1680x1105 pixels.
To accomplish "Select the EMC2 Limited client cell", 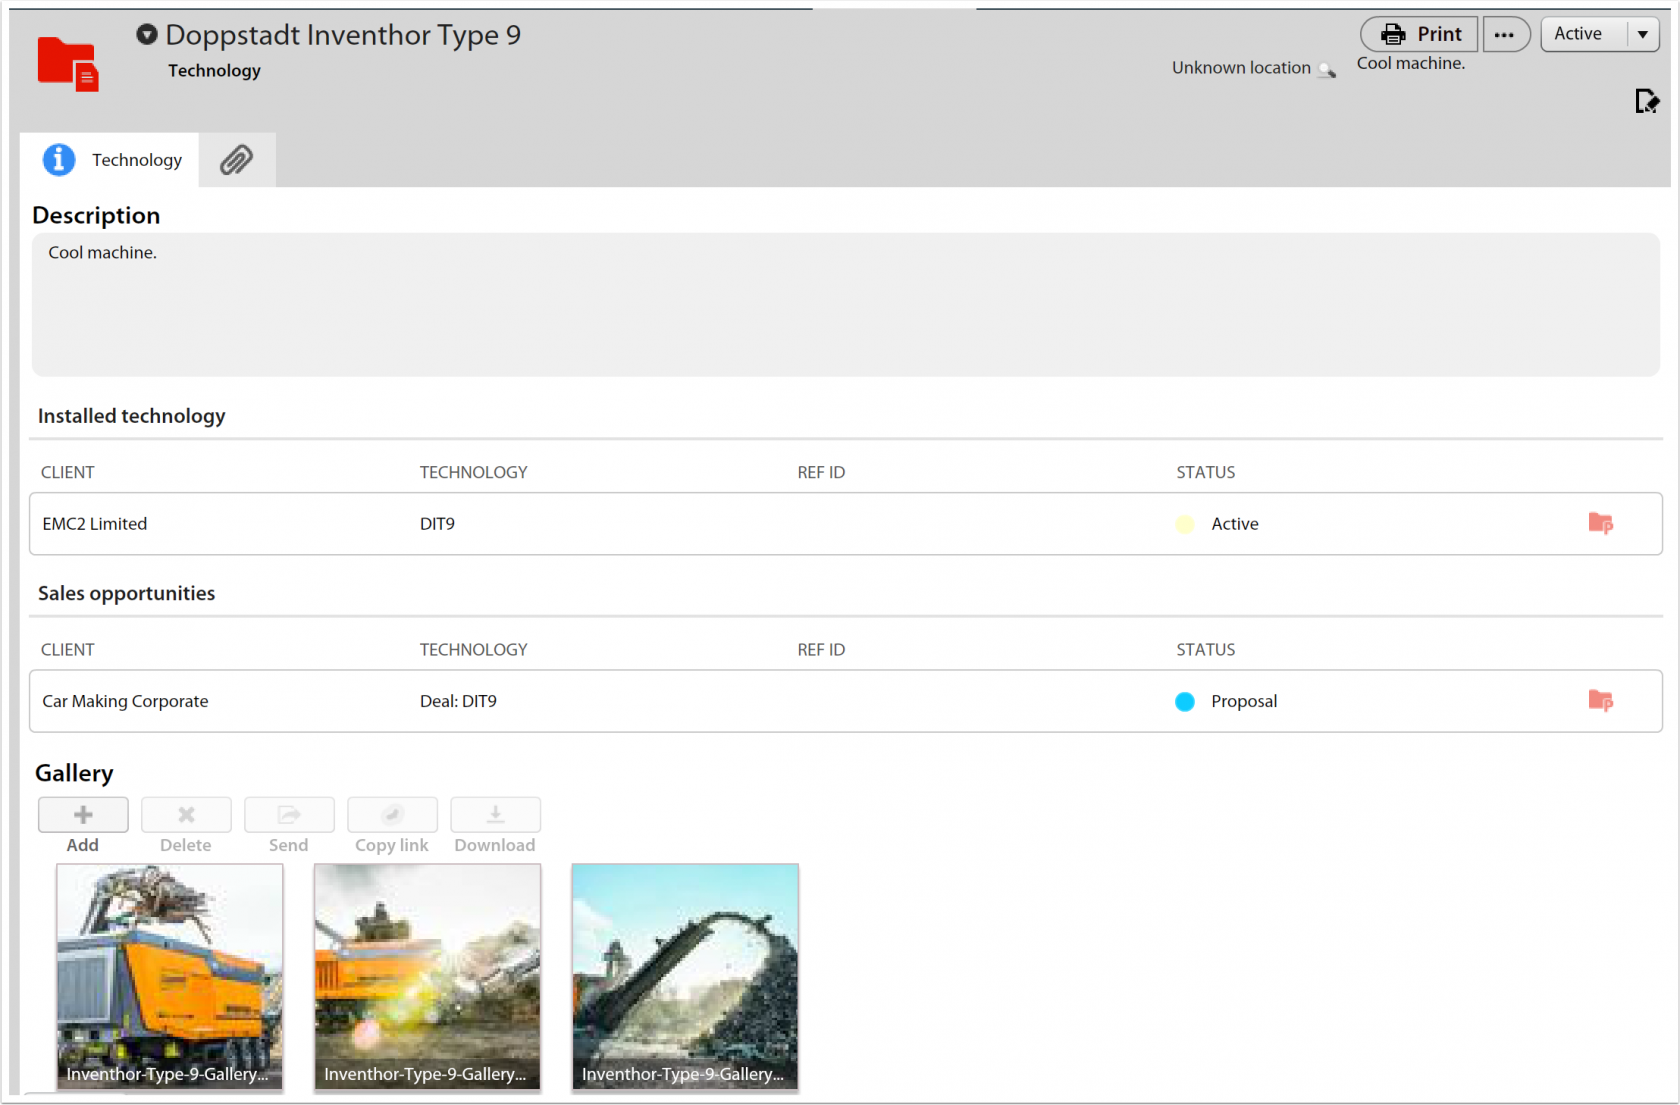I will pos(95,524).
